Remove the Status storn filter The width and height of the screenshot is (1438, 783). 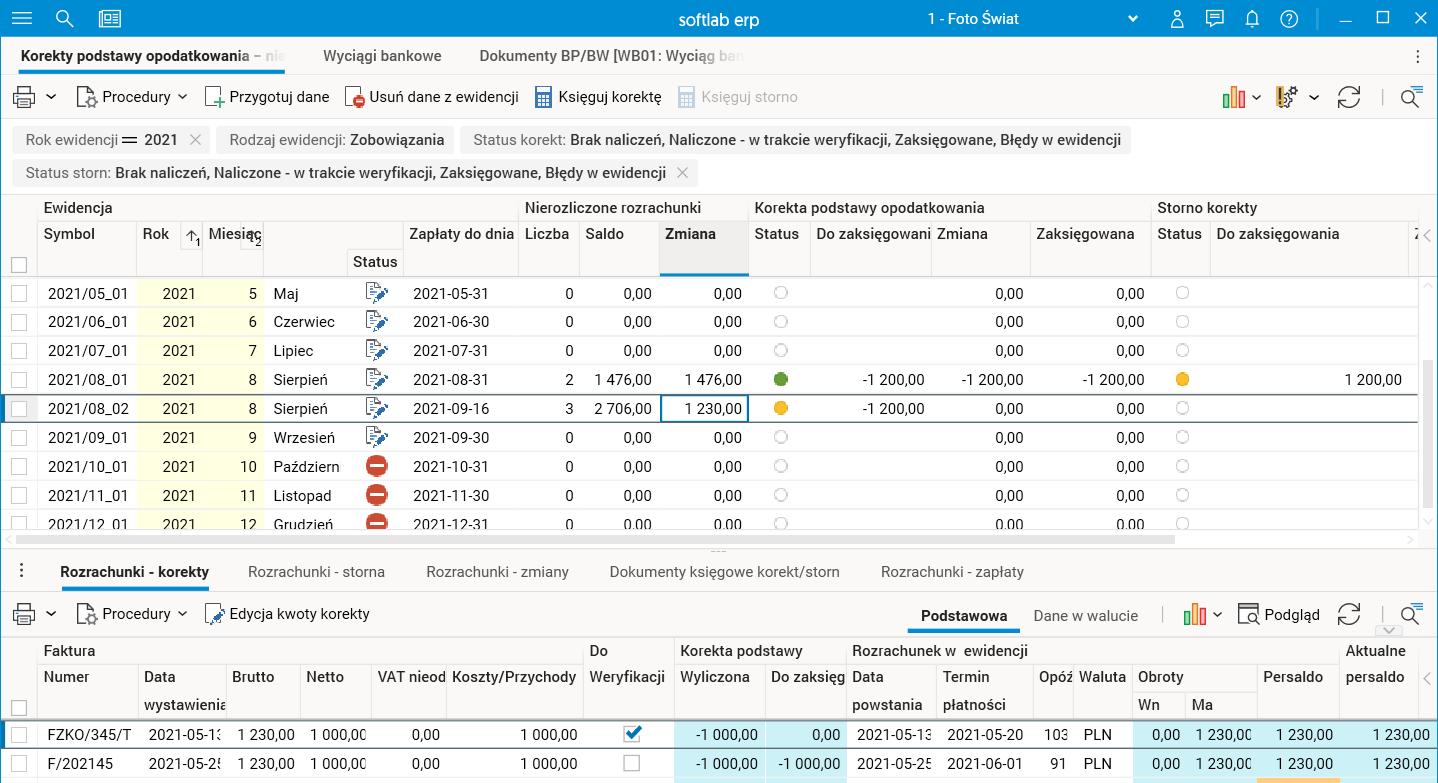tap(682, 173)
